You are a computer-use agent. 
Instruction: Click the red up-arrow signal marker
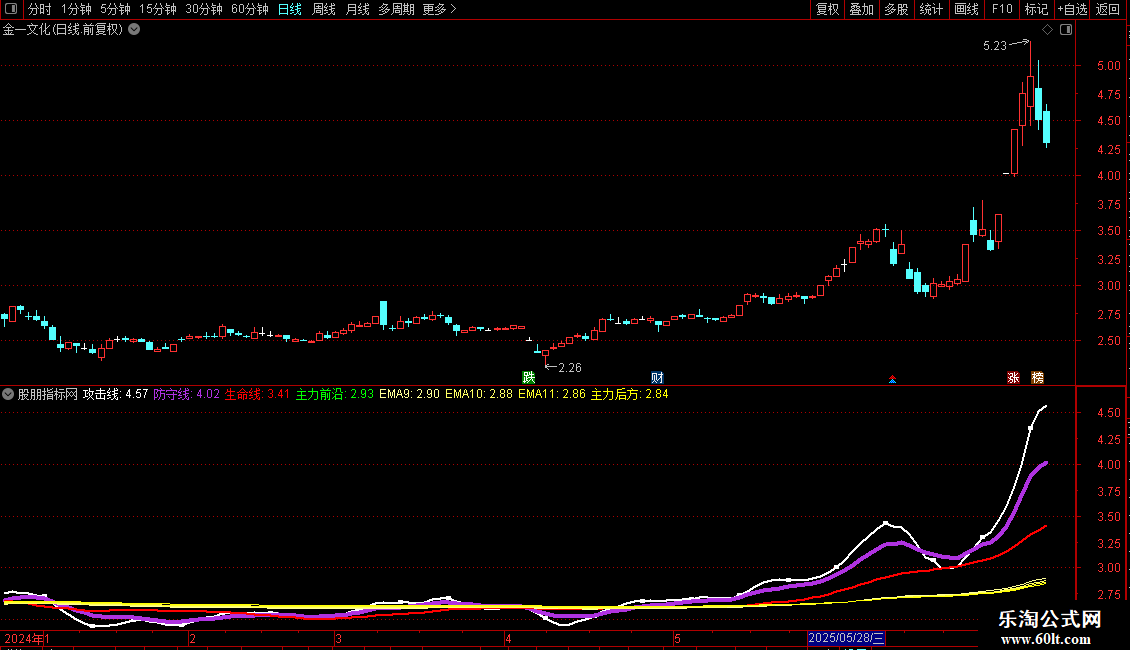click(x=892, y=379)
